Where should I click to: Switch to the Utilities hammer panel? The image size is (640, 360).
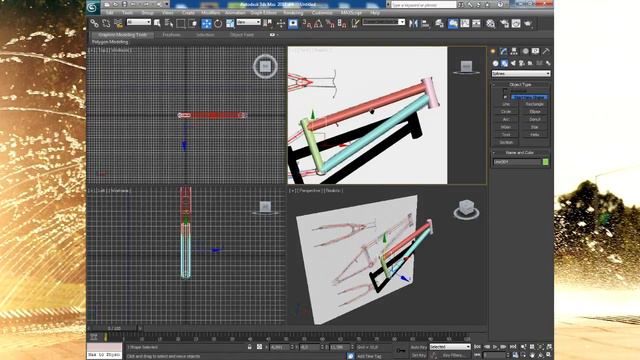tap(546, 51)
